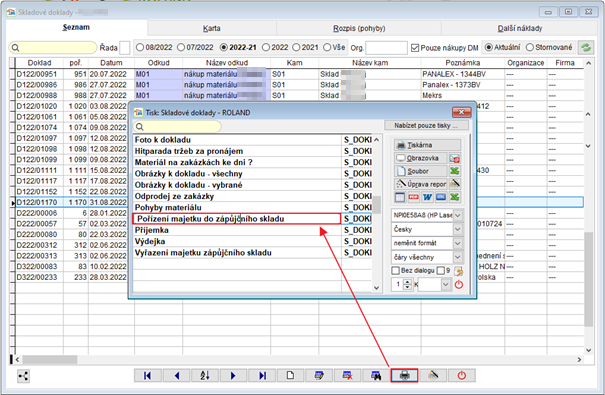Screen dimensions: 605x395
Task: Click the print list vertical scrollbar down arrow
Action: 377,288
